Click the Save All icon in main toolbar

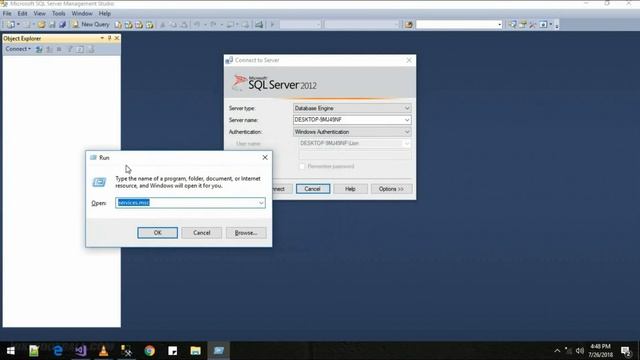click(62, 24)
